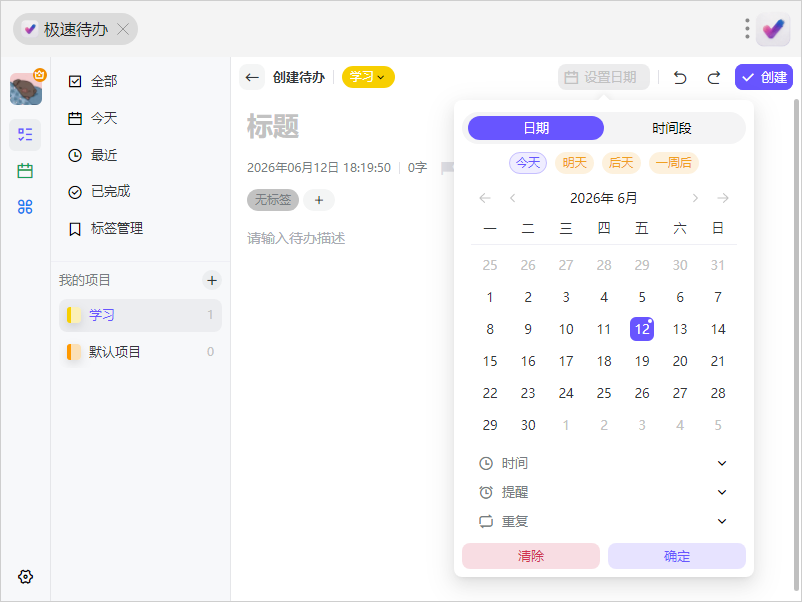Close the 极速待办 tab

123,29
